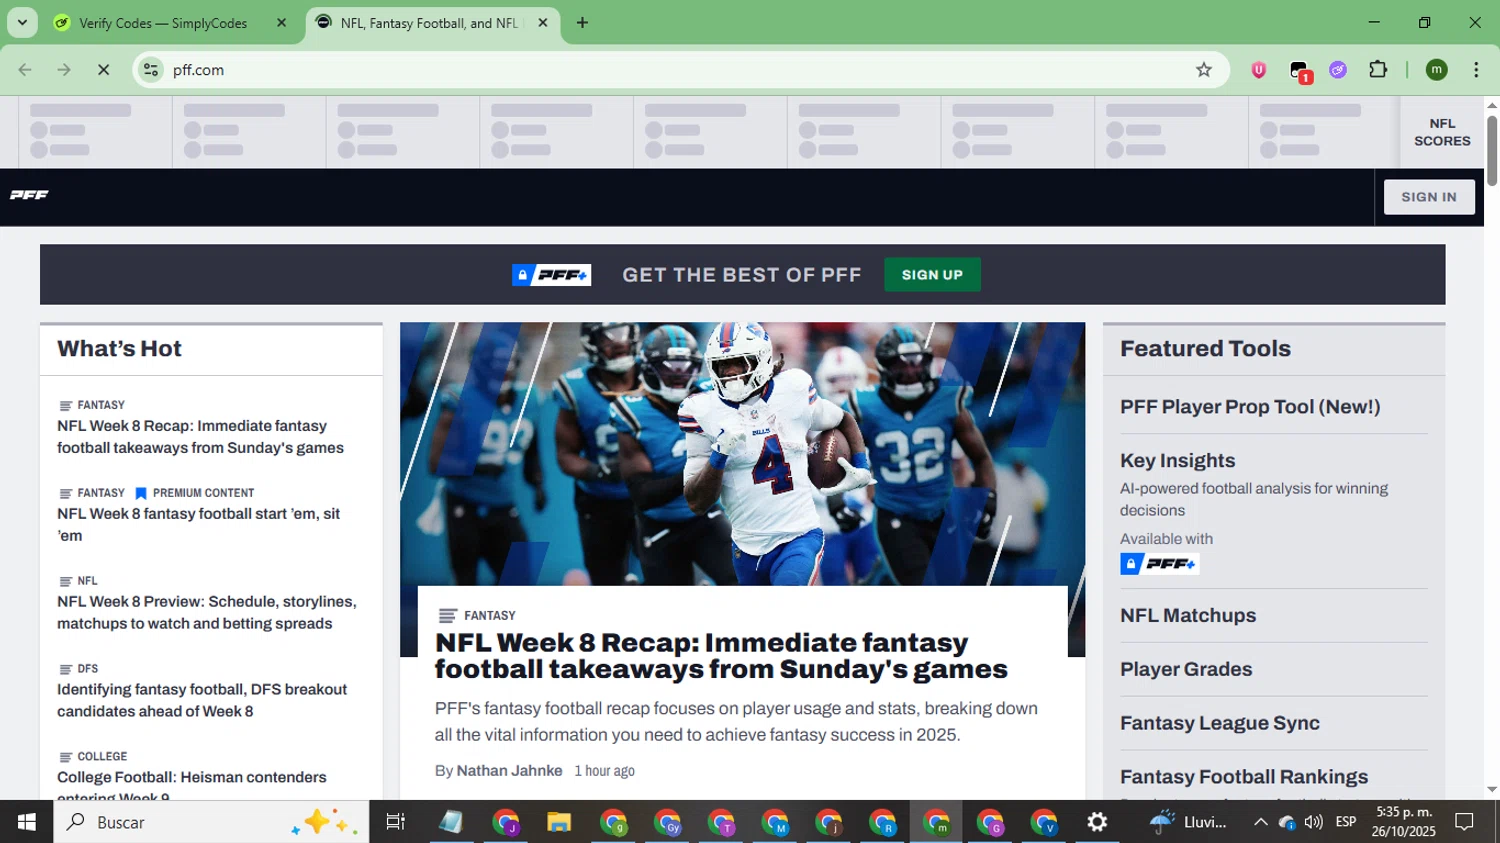
Task: Switch the ESP input language
Action: tap(1346, 822)
